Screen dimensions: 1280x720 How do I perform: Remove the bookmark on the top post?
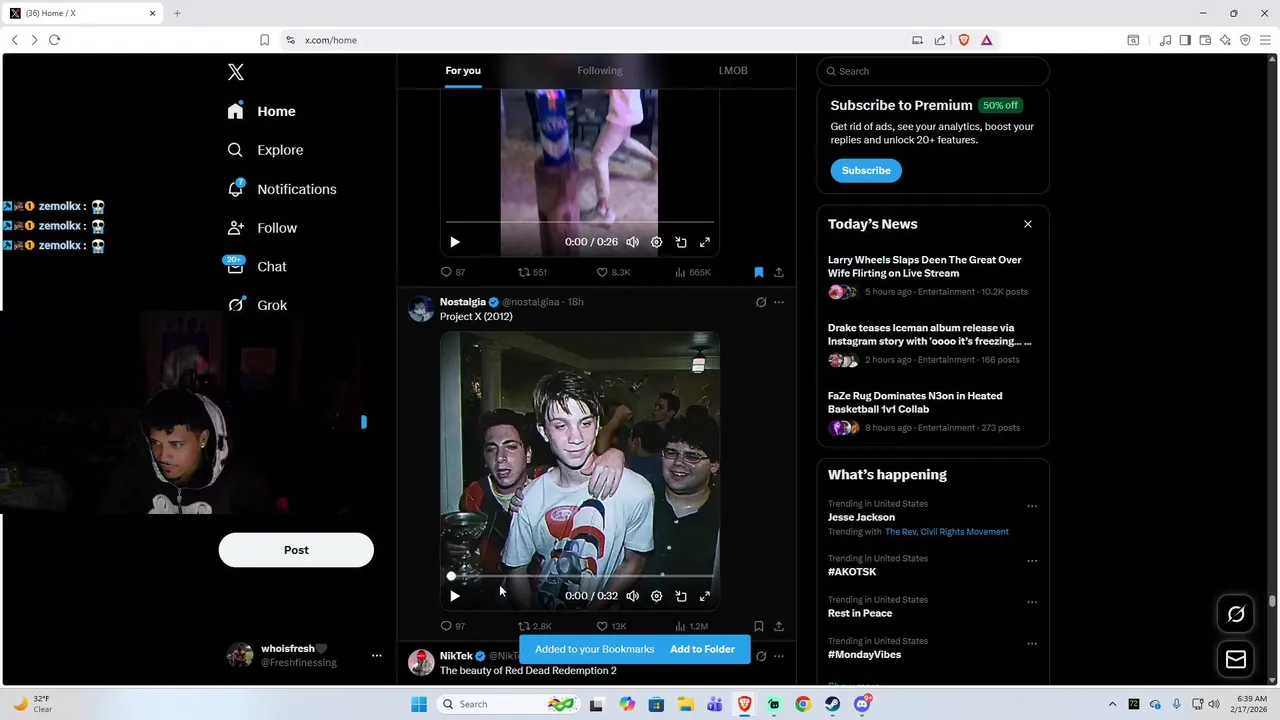coord(759,272)
